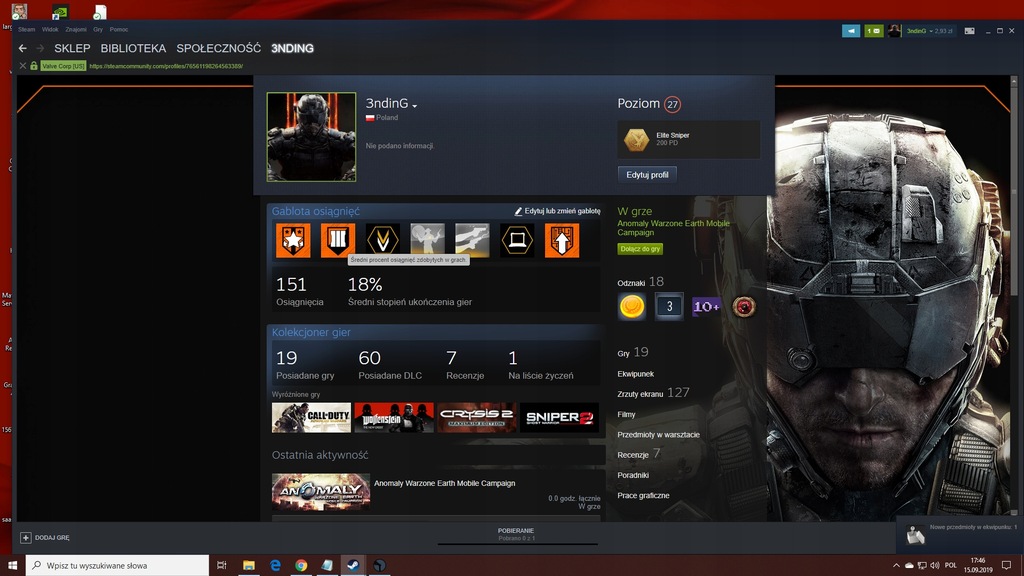Open the Pomoc menu
1024x576 pixels.
[119, 29]
